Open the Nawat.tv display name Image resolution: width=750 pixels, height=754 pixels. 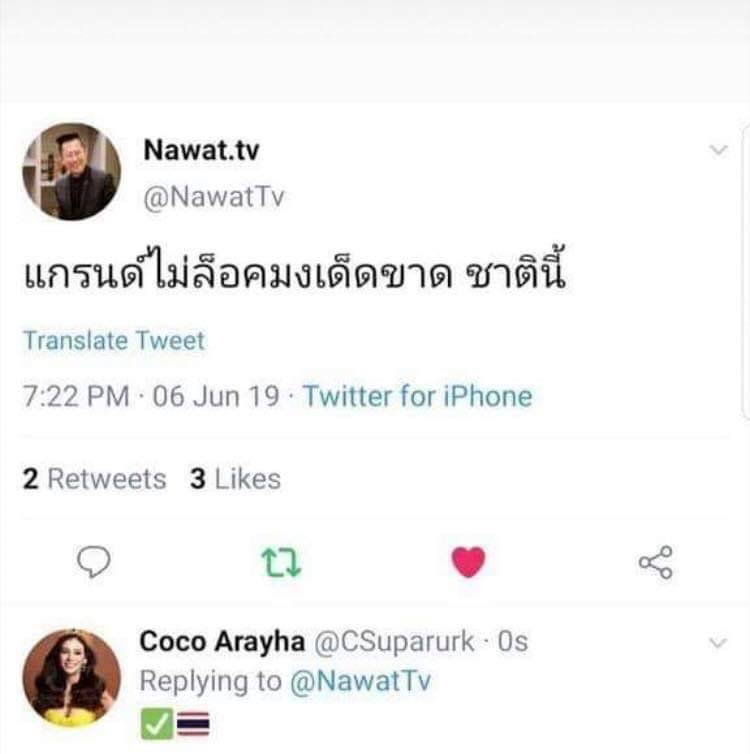click(201, 150)
